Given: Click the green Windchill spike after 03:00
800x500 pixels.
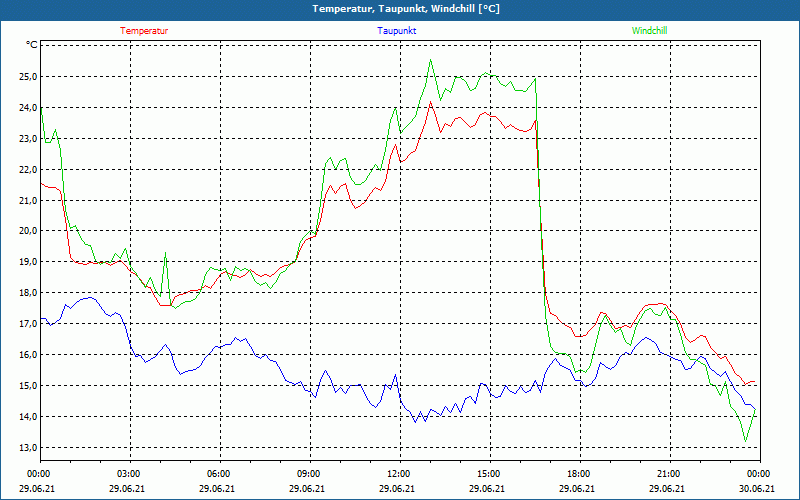Looking at the screenshot, I should click(165, 252).
